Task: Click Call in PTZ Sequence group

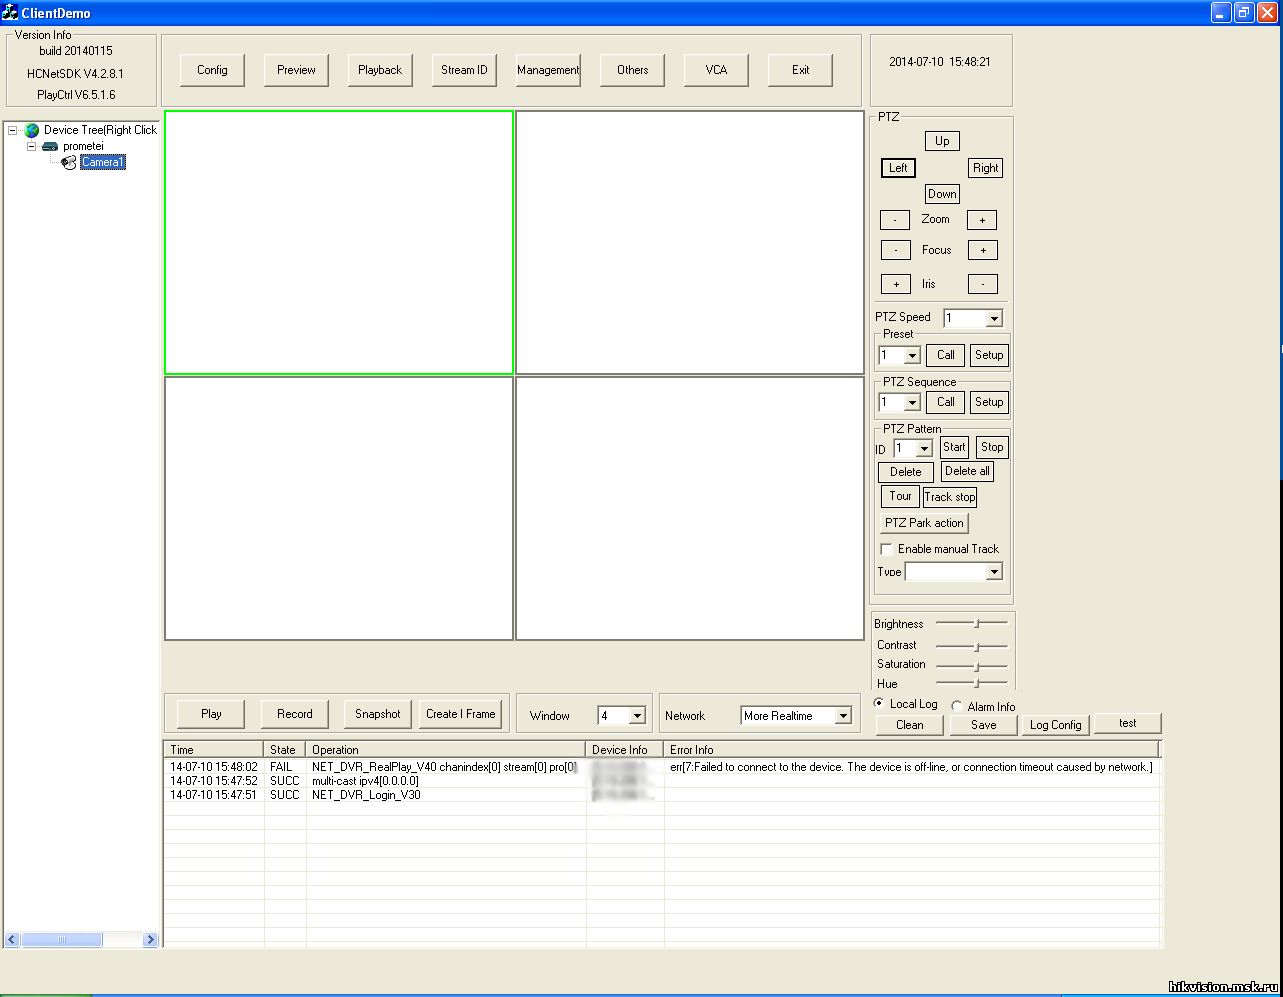Action: click(x=946, y=402)
